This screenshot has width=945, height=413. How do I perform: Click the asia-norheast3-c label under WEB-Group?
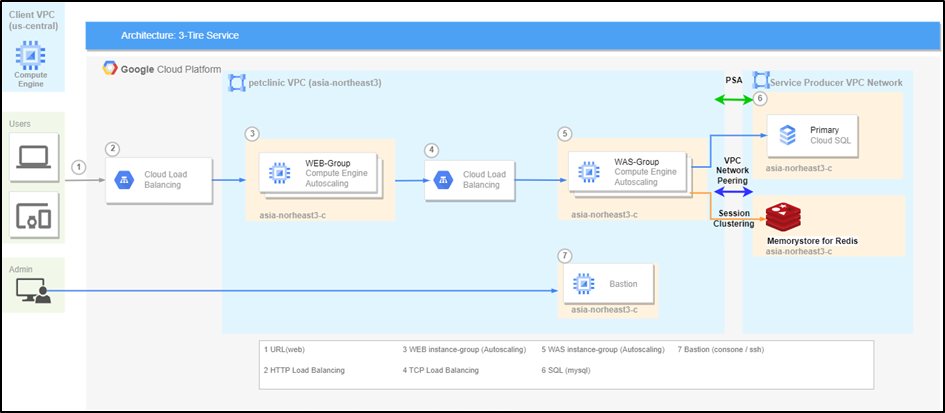tap(292, 214)
